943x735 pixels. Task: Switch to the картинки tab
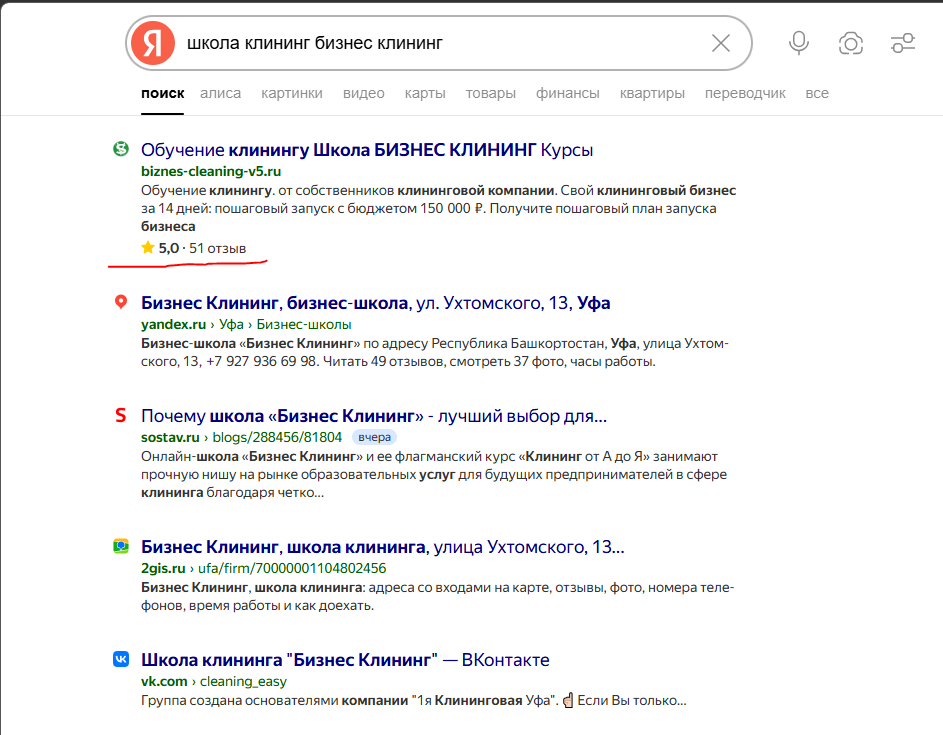[292, 93]
